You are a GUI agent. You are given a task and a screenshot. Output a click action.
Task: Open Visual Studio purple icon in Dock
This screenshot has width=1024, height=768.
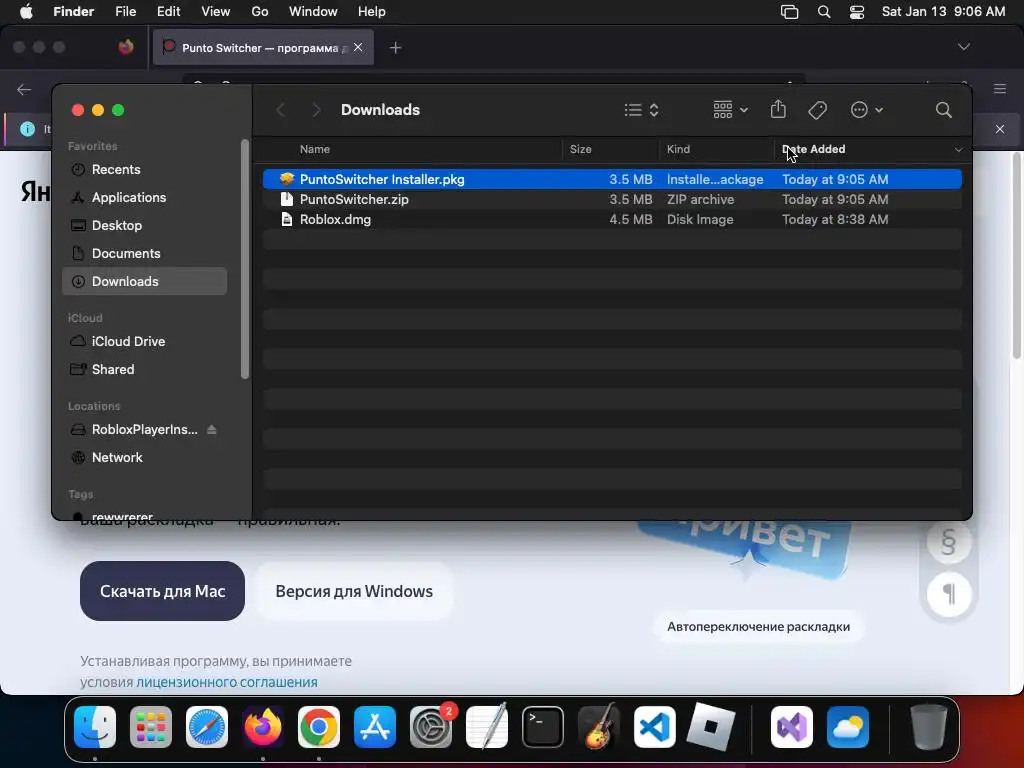[792, 727]
